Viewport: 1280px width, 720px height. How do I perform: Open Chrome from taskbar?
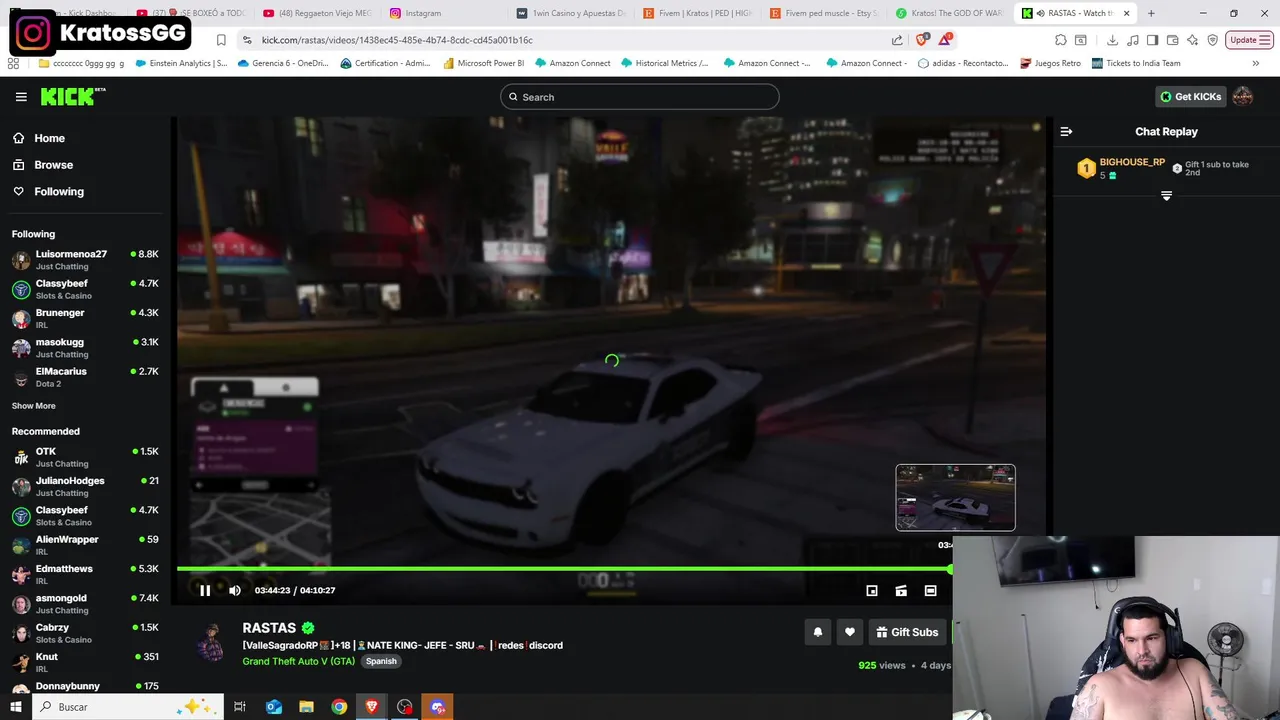pyautogui.click(x=339, y=707)
